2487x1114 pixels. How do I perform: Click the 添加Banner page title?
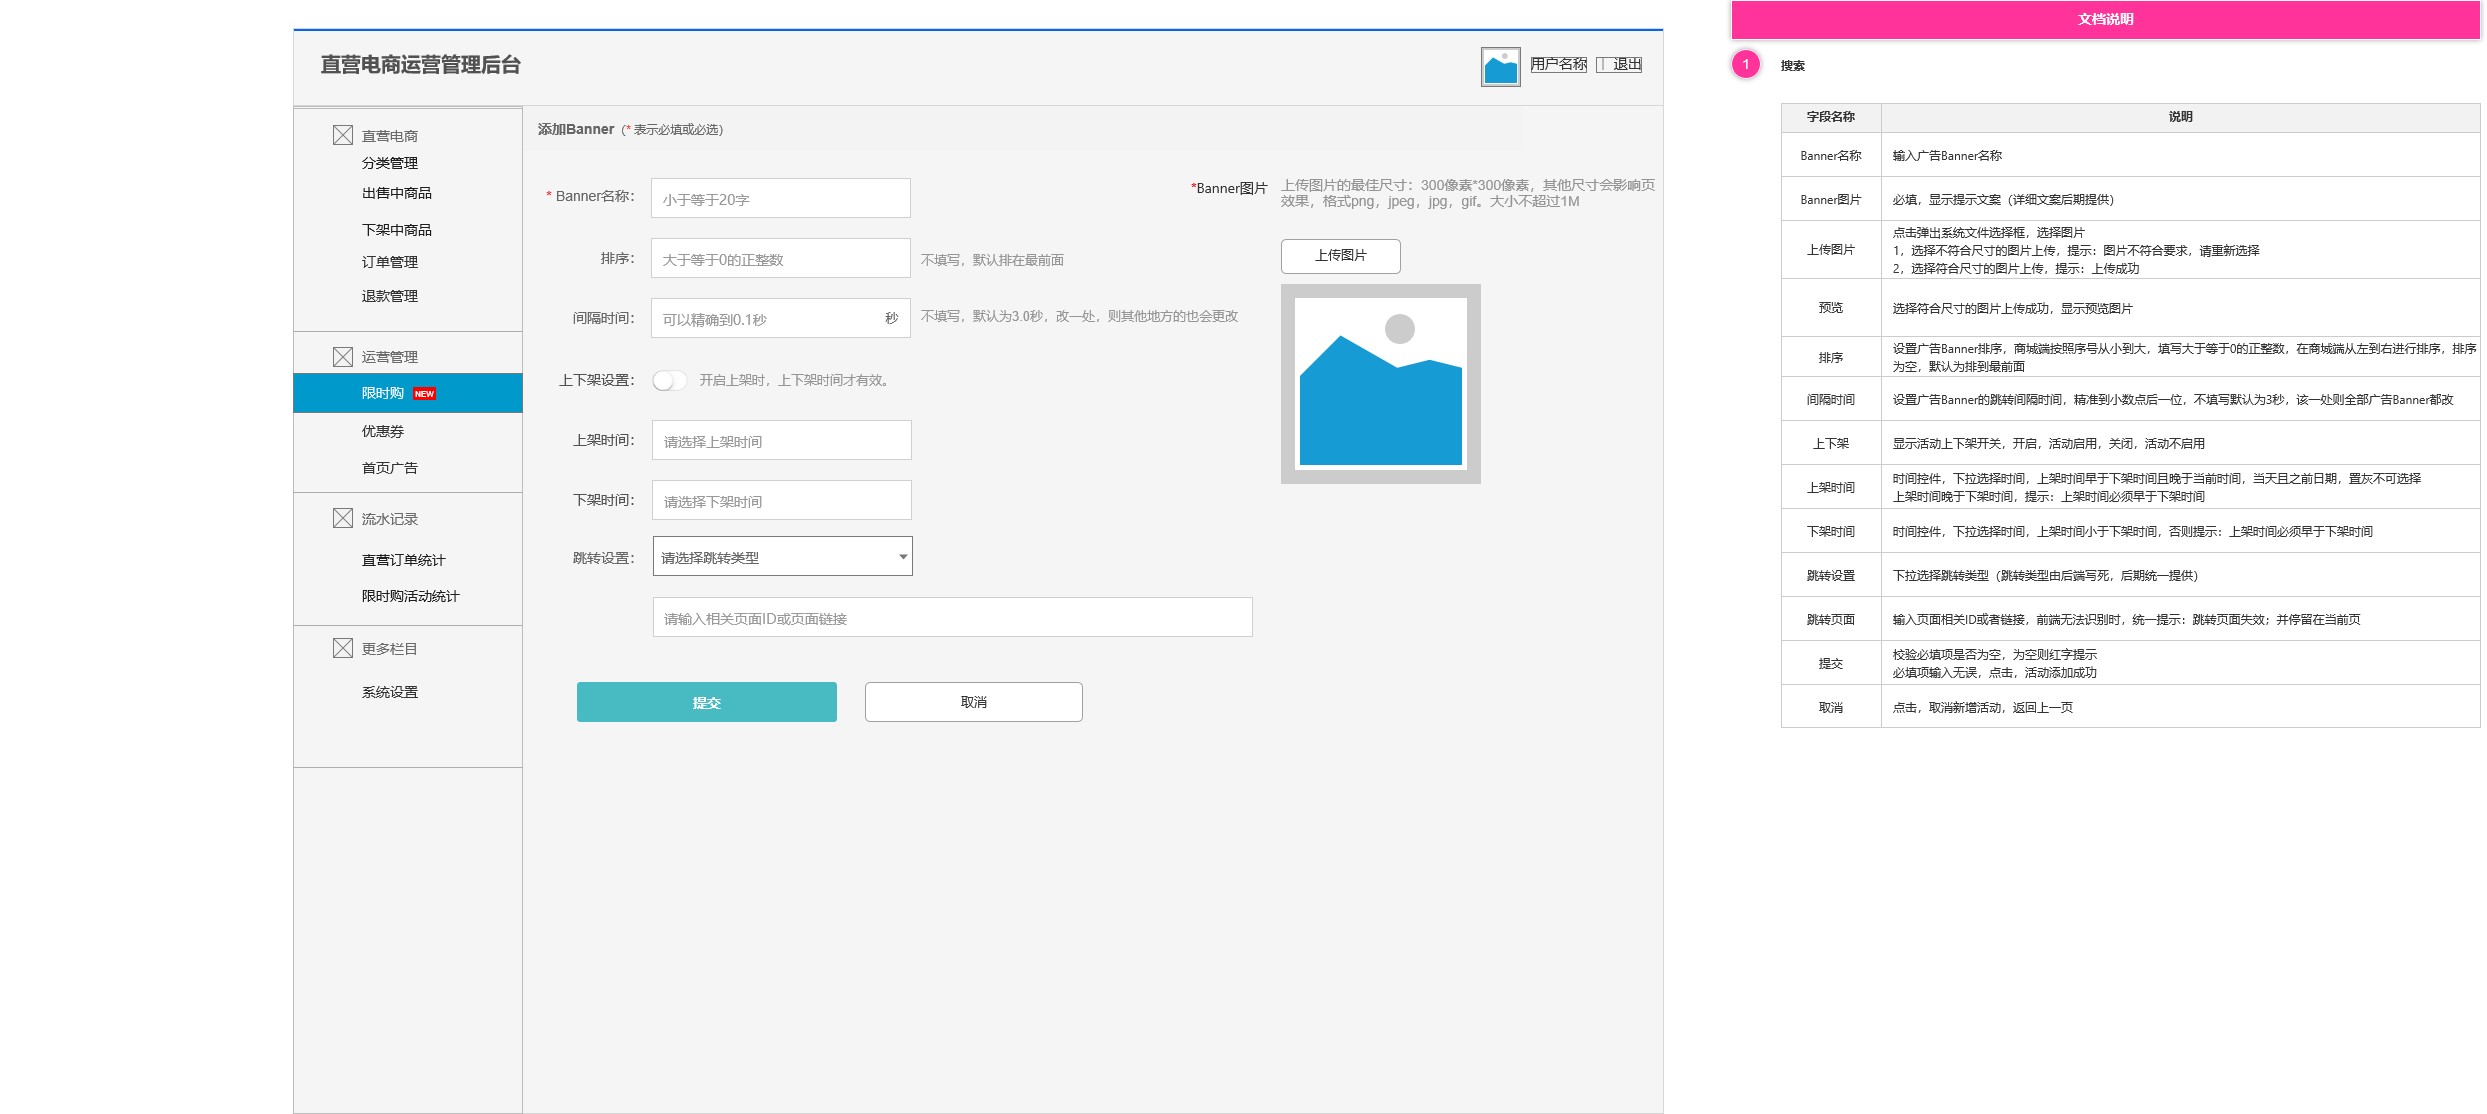point(576,129)
